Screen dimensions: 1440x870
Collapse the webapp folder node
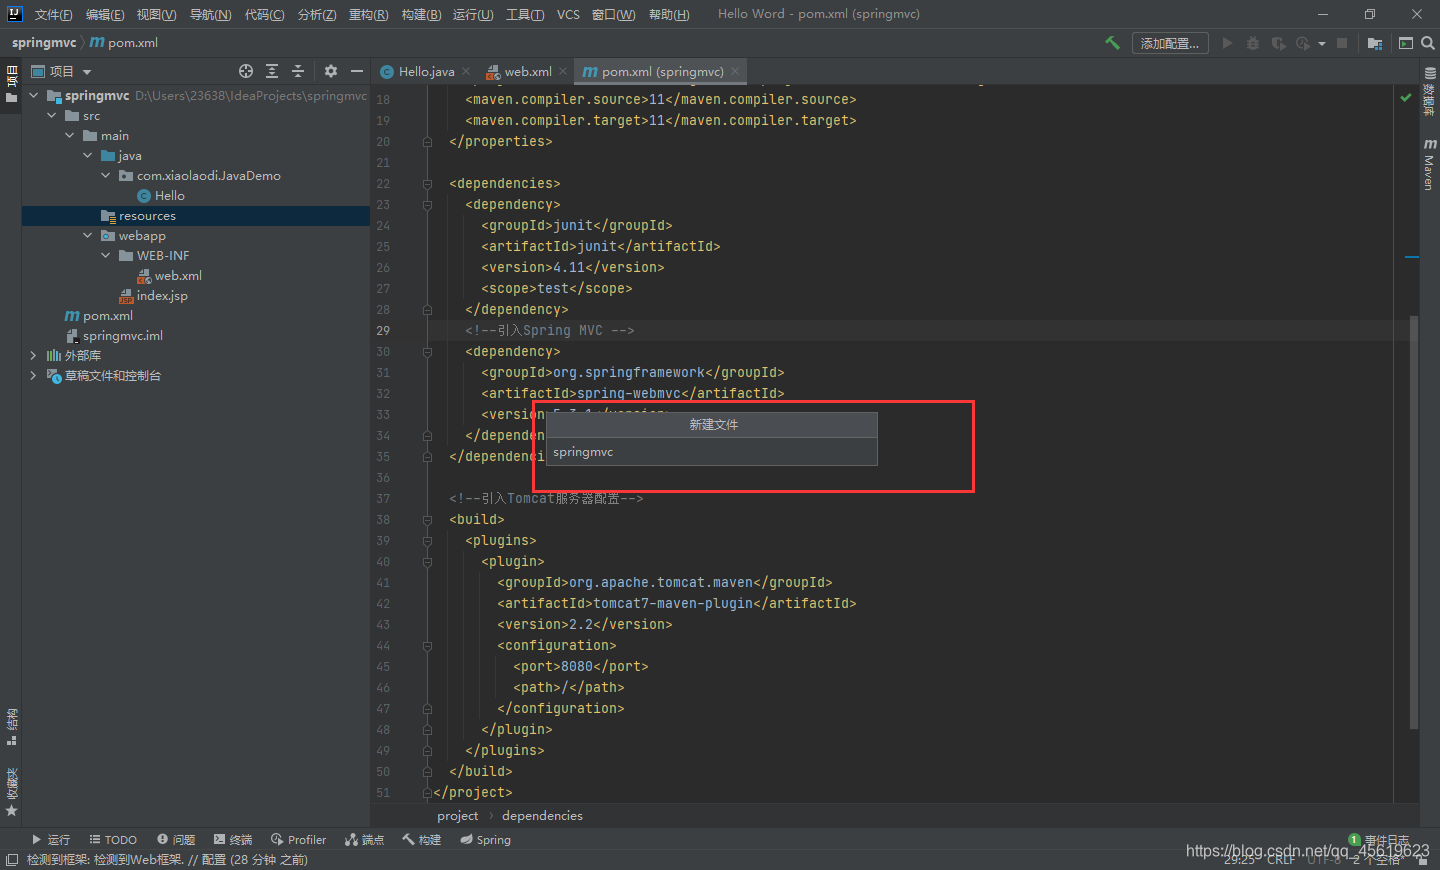click(87, 236)
